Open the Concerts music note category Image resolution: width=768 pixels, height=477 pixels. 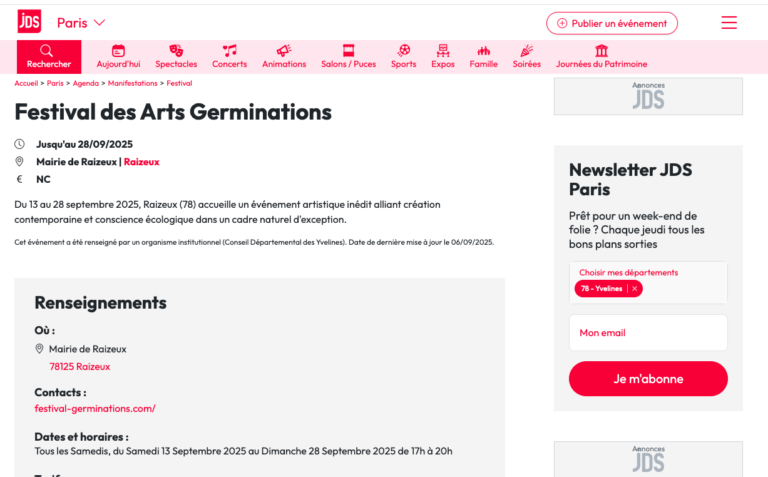[x=229, y=50]
